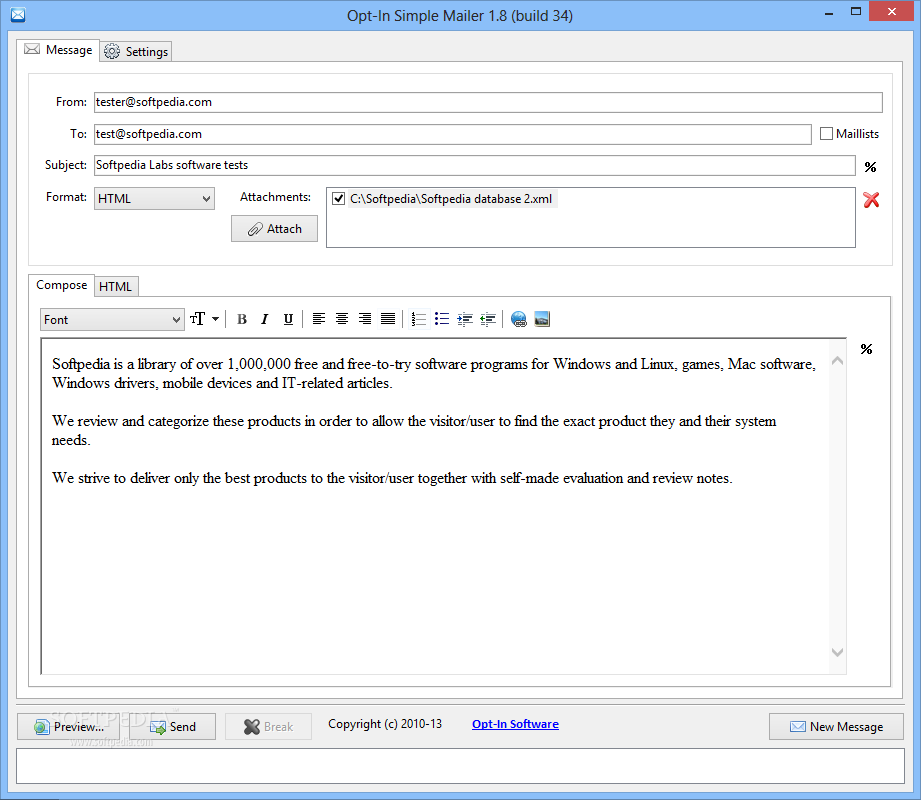The image size is (921, 800).
Task: Toggle underline formatting in the editor toolbar
Action: coord(288,319)
